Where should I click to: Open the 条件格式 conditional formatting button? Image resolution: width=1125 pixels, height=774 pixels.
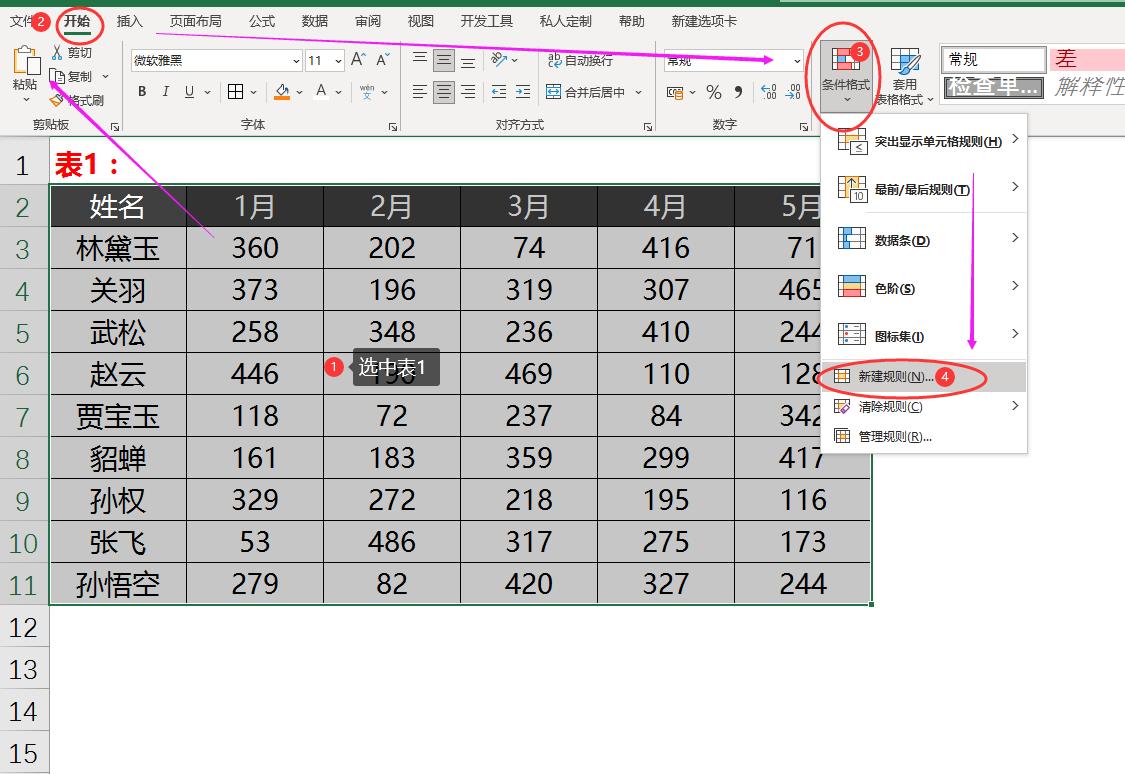click(845, 75)
